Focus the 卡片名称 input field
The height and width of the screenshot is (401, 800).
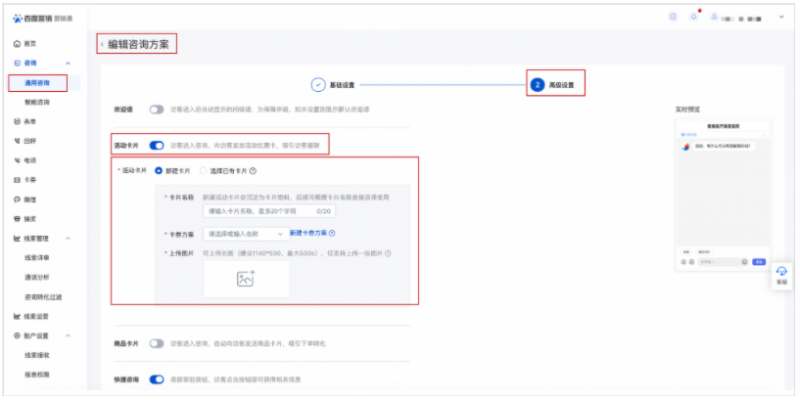click(x=269, y=211)
